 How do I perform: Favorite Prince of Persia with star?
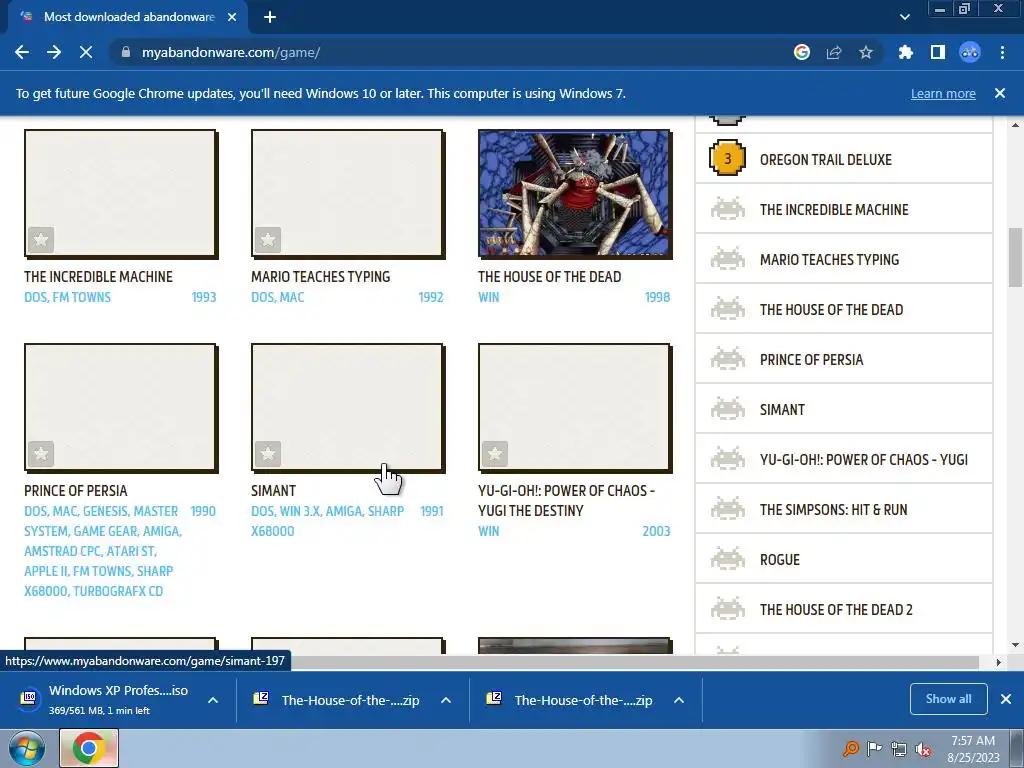click(x=40, y=454)
